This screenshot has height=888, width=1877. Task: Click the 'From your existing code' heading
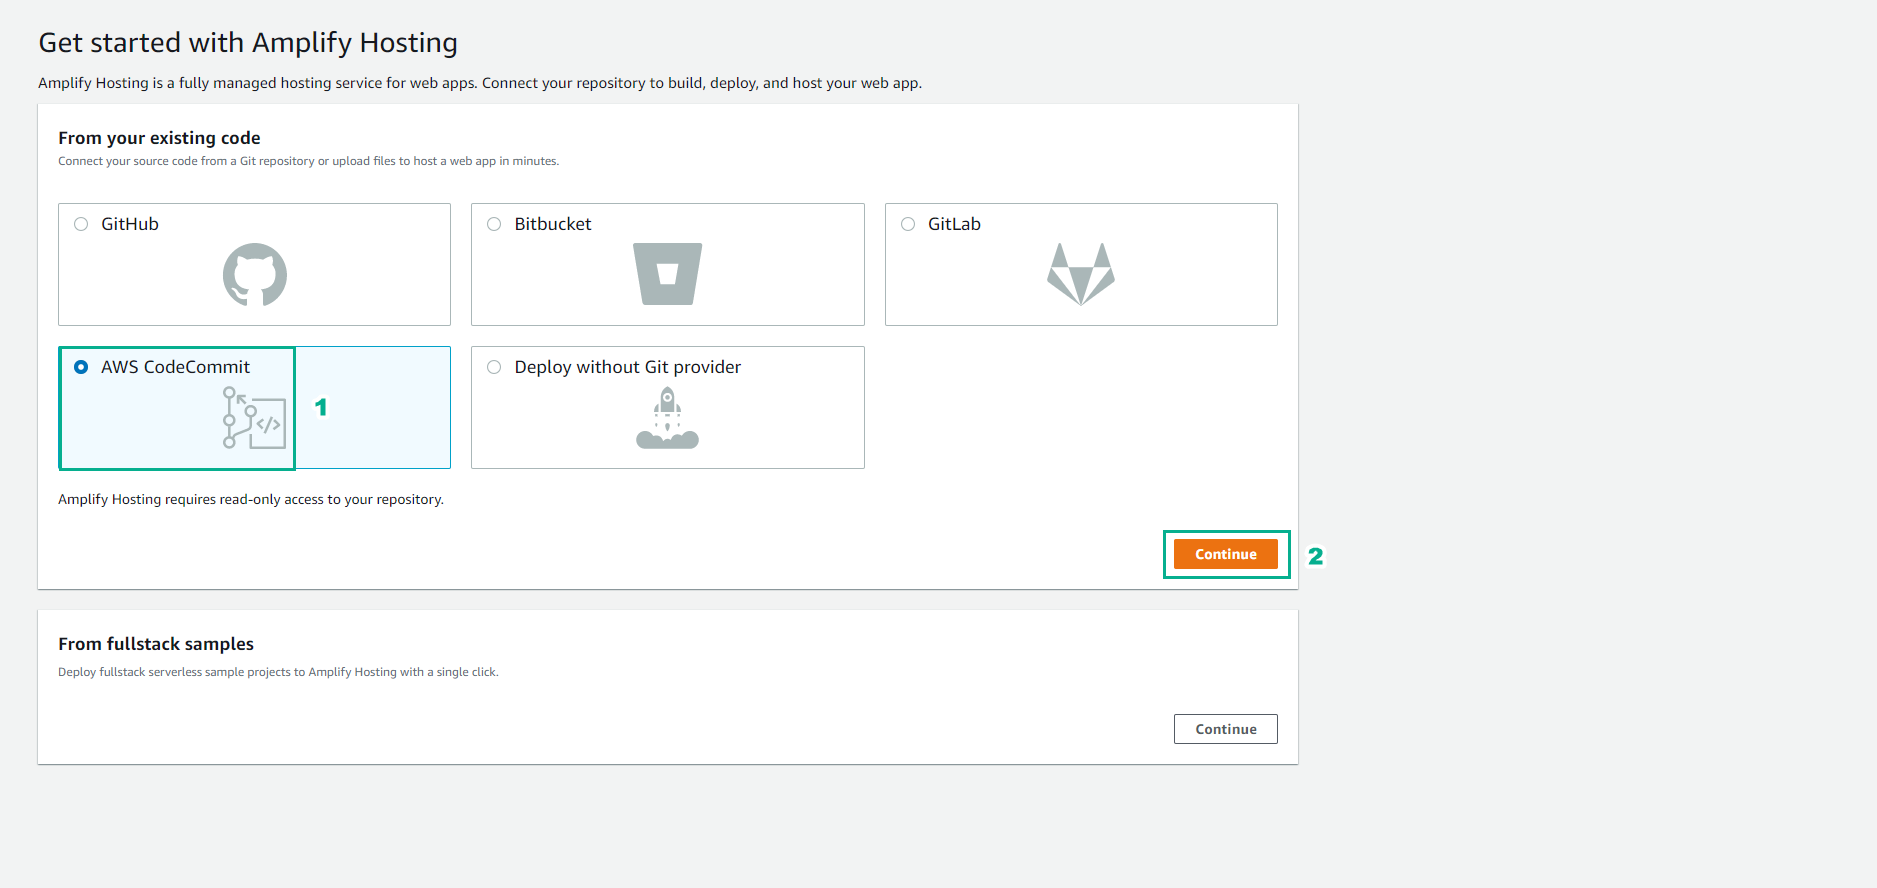(x=159, y=138)
